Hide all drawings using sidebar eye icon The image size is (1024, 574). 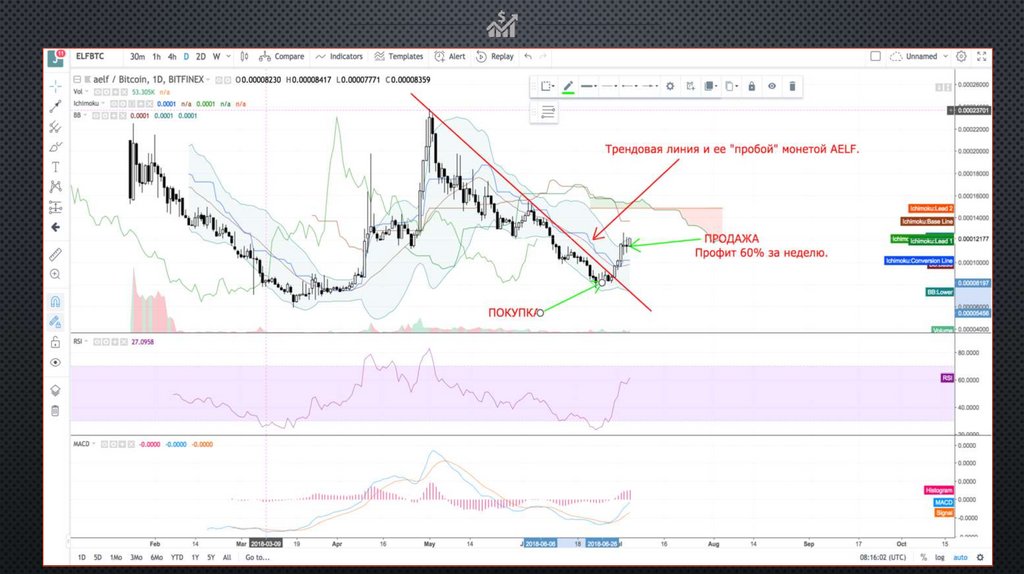pos(56,363)
